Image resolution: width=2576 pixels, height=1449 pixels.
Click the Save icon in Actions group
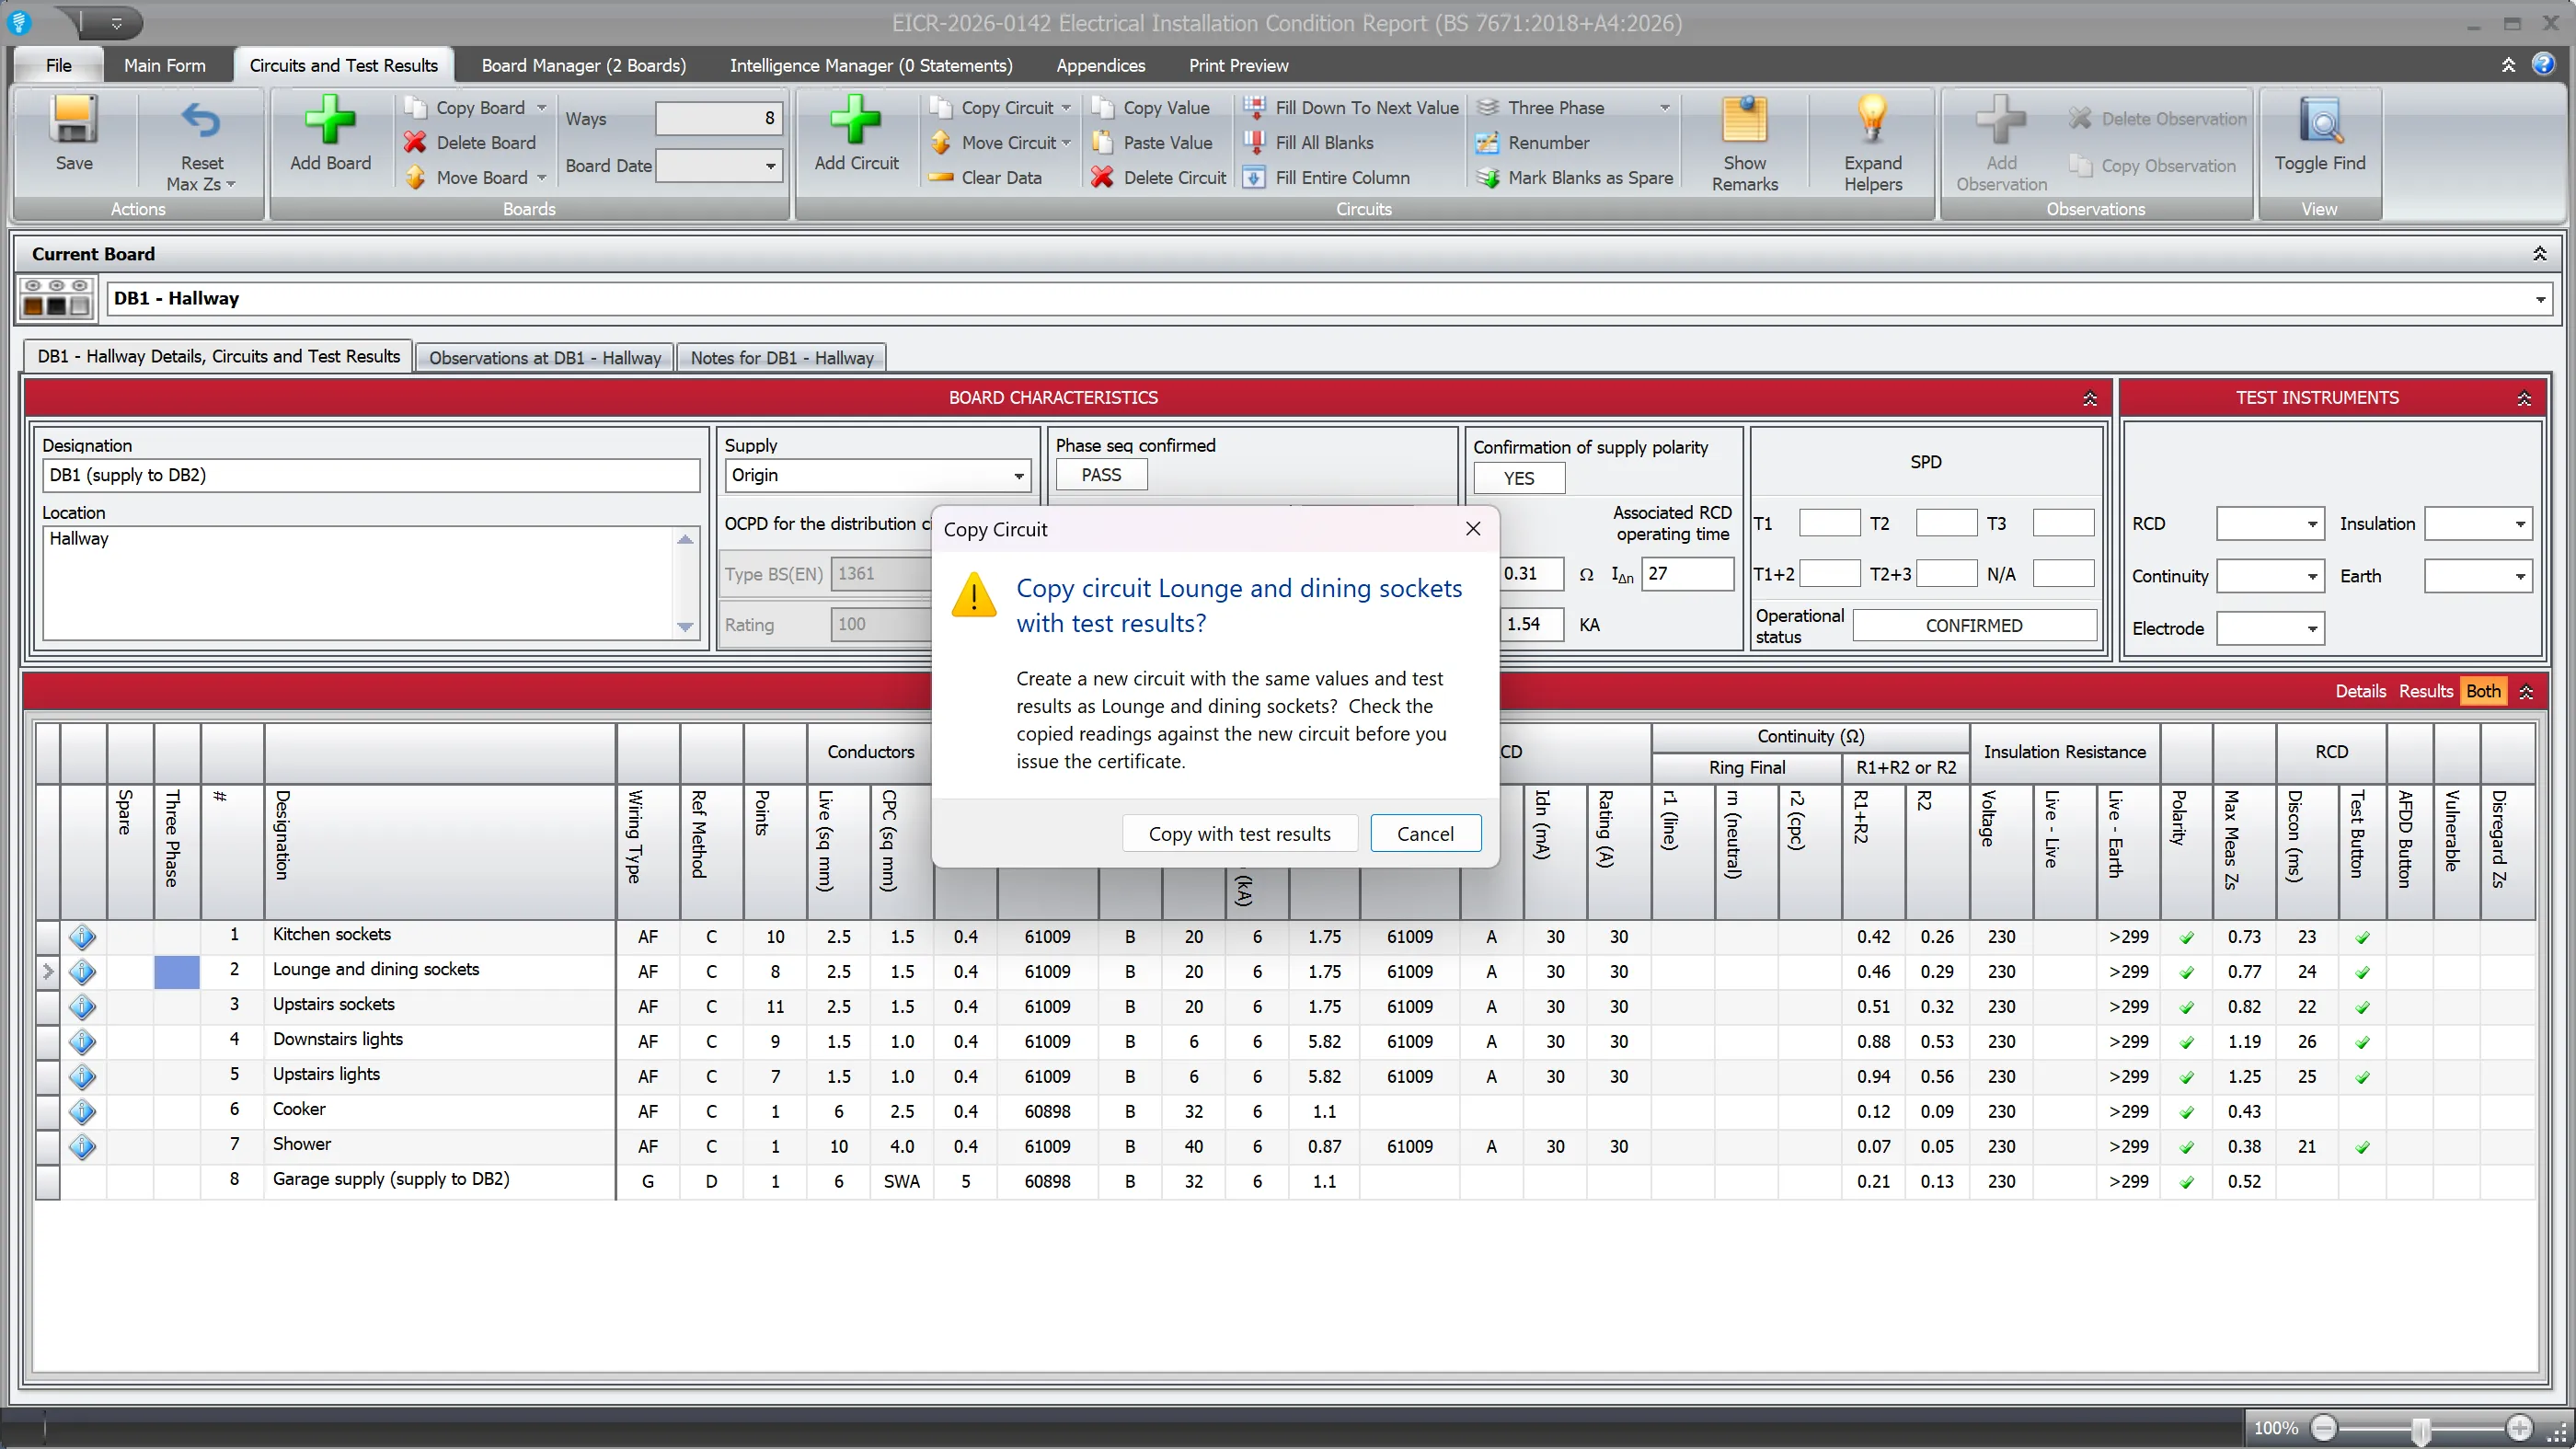tap(74, 120)
